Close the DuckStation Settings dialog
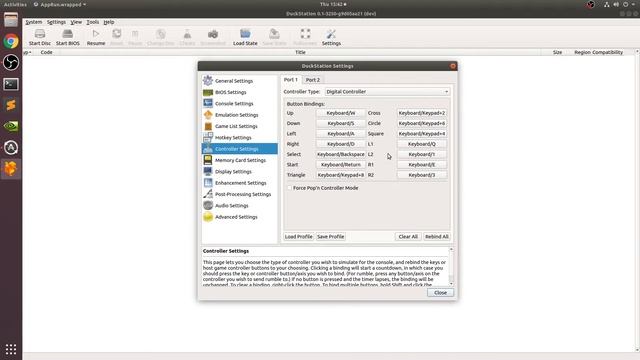640x360 pixels. (440, 293)
